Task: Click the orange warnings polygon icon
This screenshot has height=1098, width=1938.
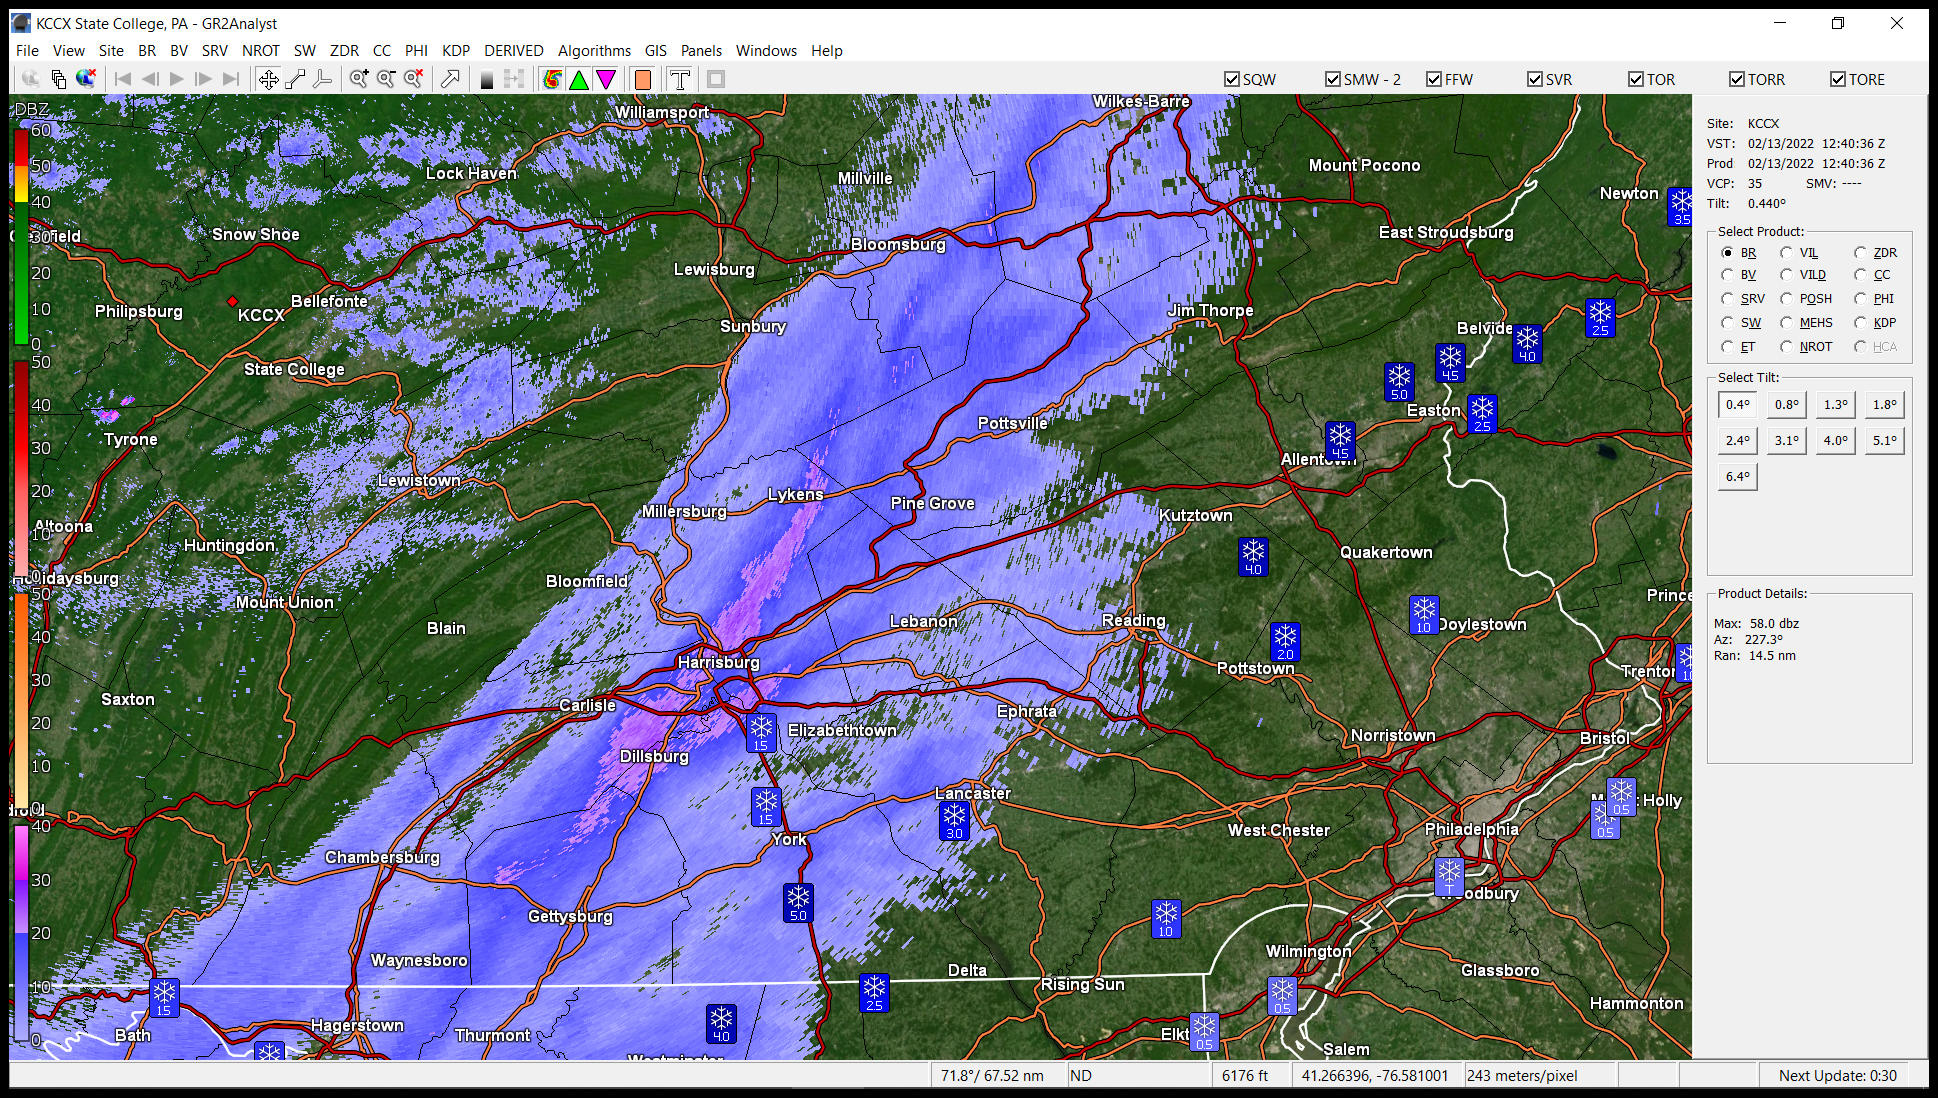Action: pyautogui.click(x=643, y=79)
